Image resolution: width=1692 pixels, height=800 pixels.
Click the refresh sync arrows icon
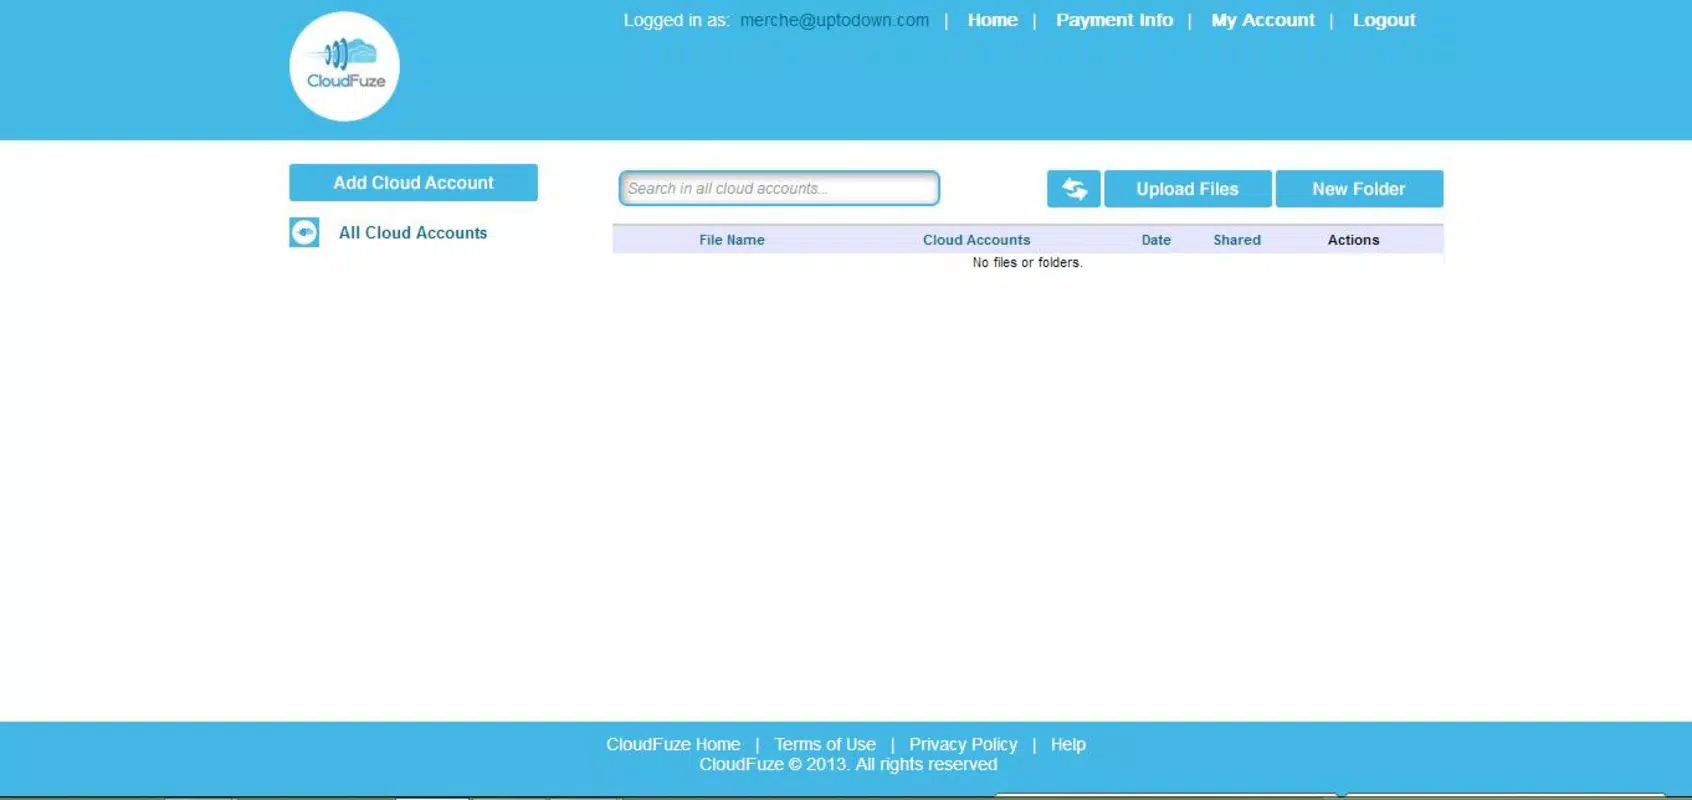click(1074, 189)
